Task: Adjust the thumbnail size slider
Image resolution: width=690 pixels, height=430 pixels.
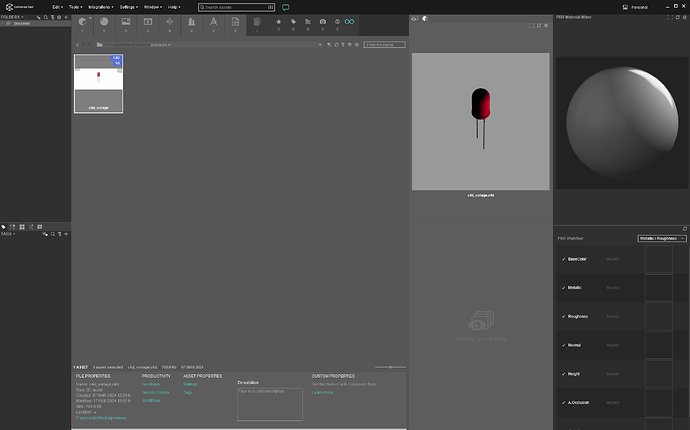Action: 390,367
